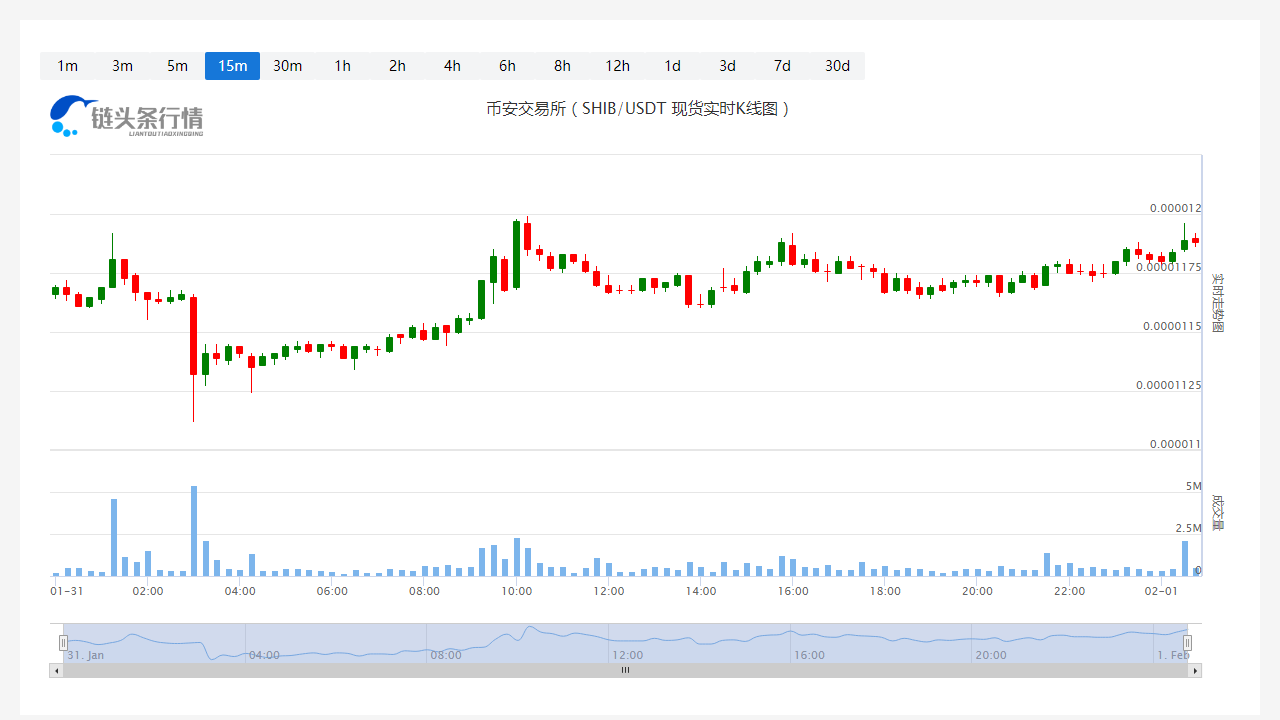1280x720 pixels.
Task: Click the navigator's right range handle
Action: 1188,642
